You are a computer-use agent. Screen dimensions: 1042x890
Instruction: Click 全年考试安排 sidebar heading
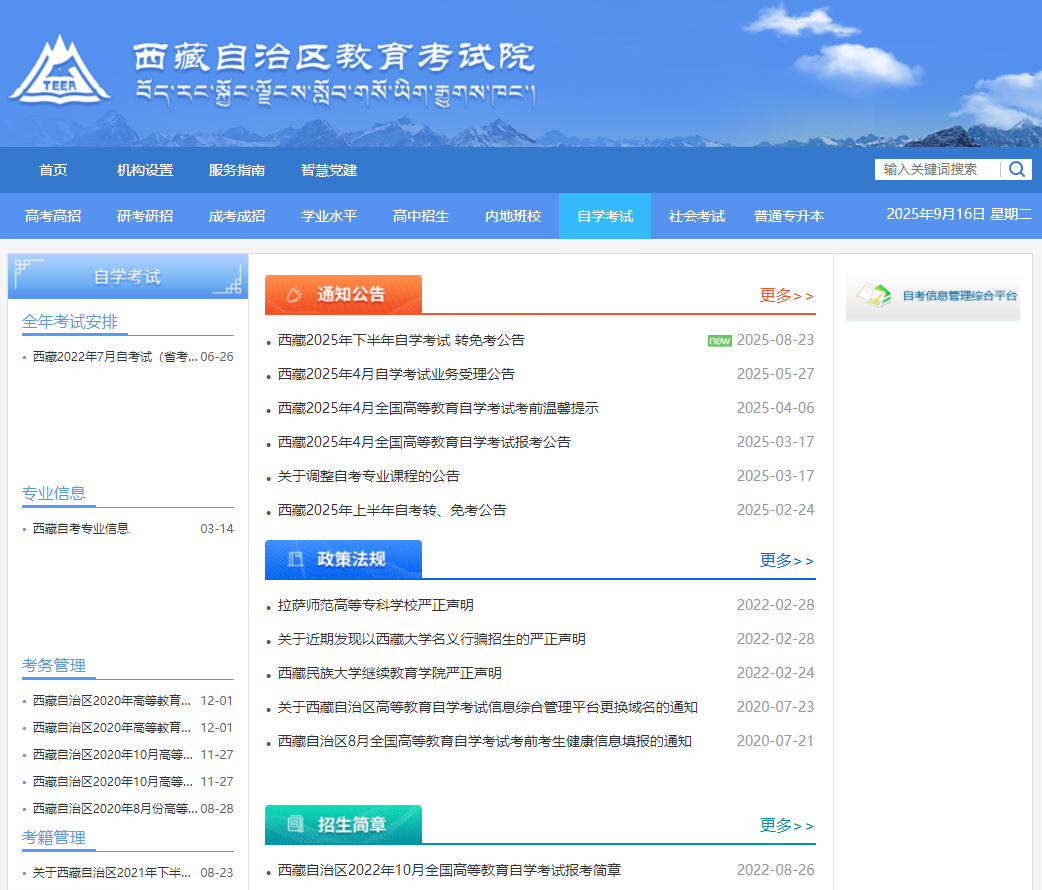point(70,321)
